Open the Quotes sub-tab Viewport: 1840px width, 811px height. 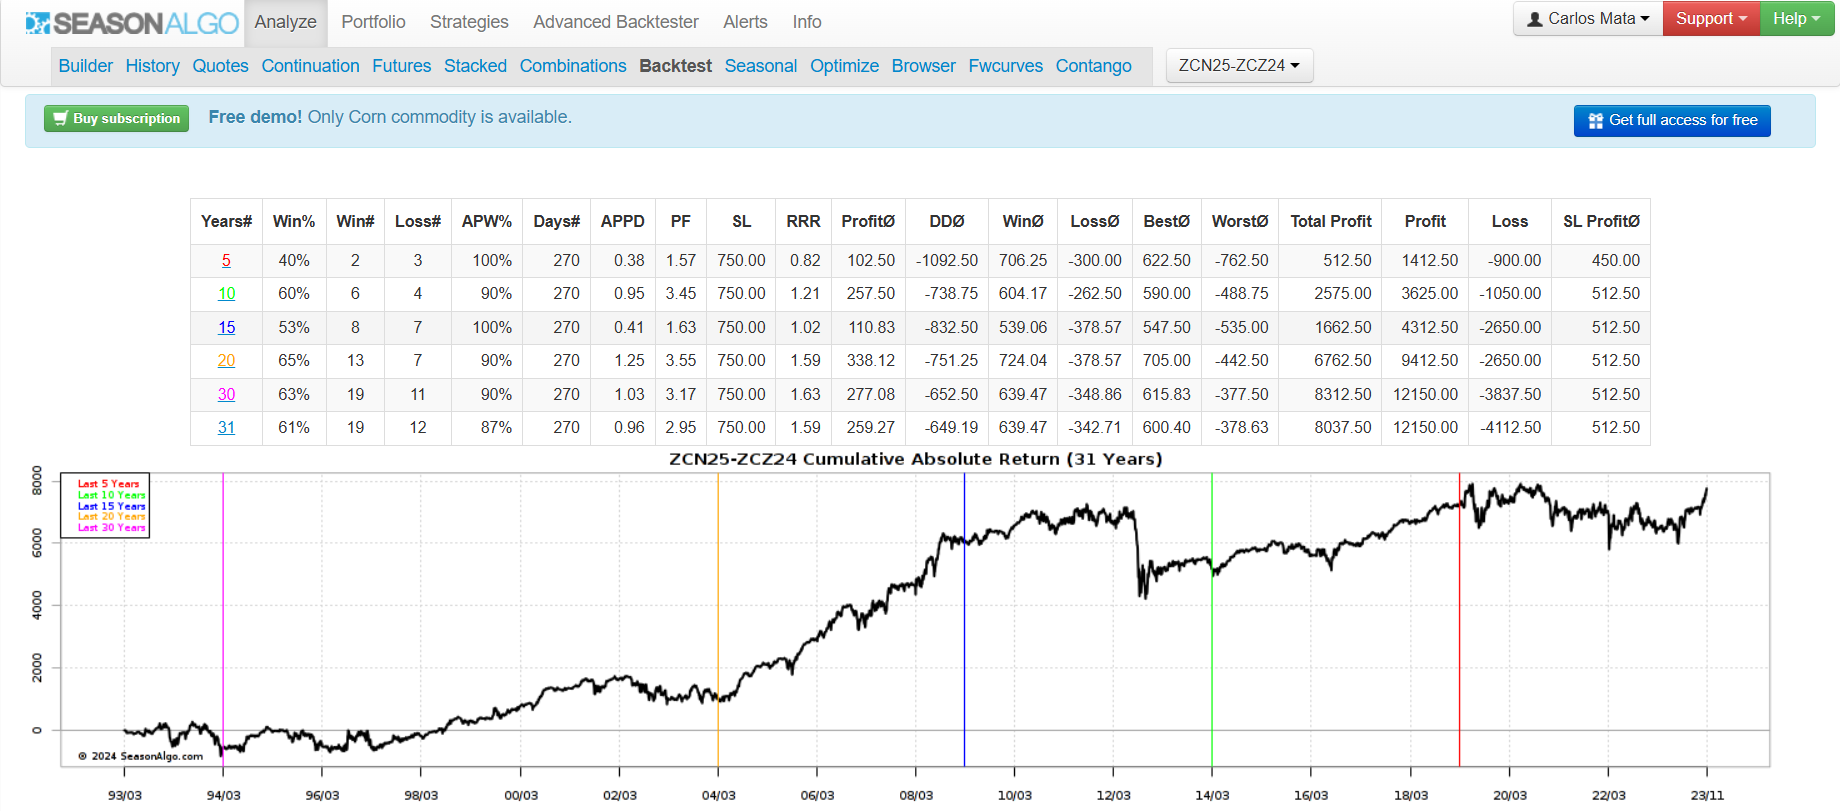220,66
